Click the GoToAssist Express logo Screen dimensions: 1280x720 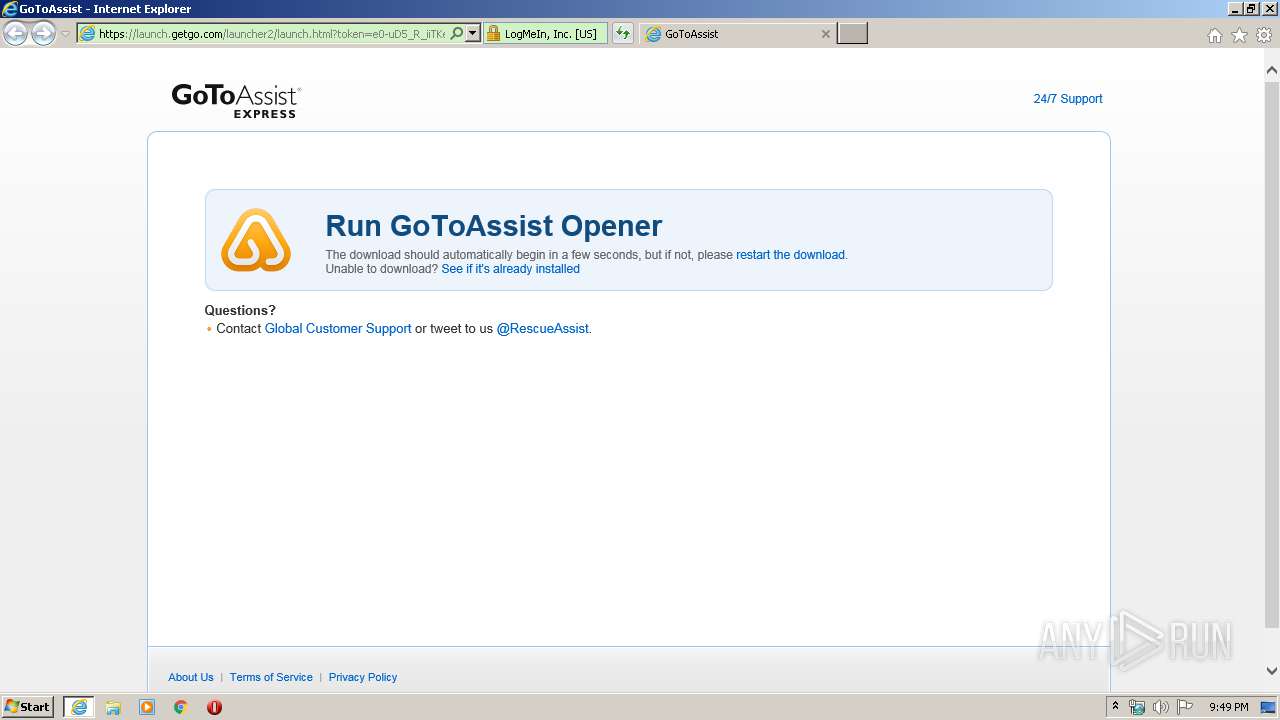[236, 100]
